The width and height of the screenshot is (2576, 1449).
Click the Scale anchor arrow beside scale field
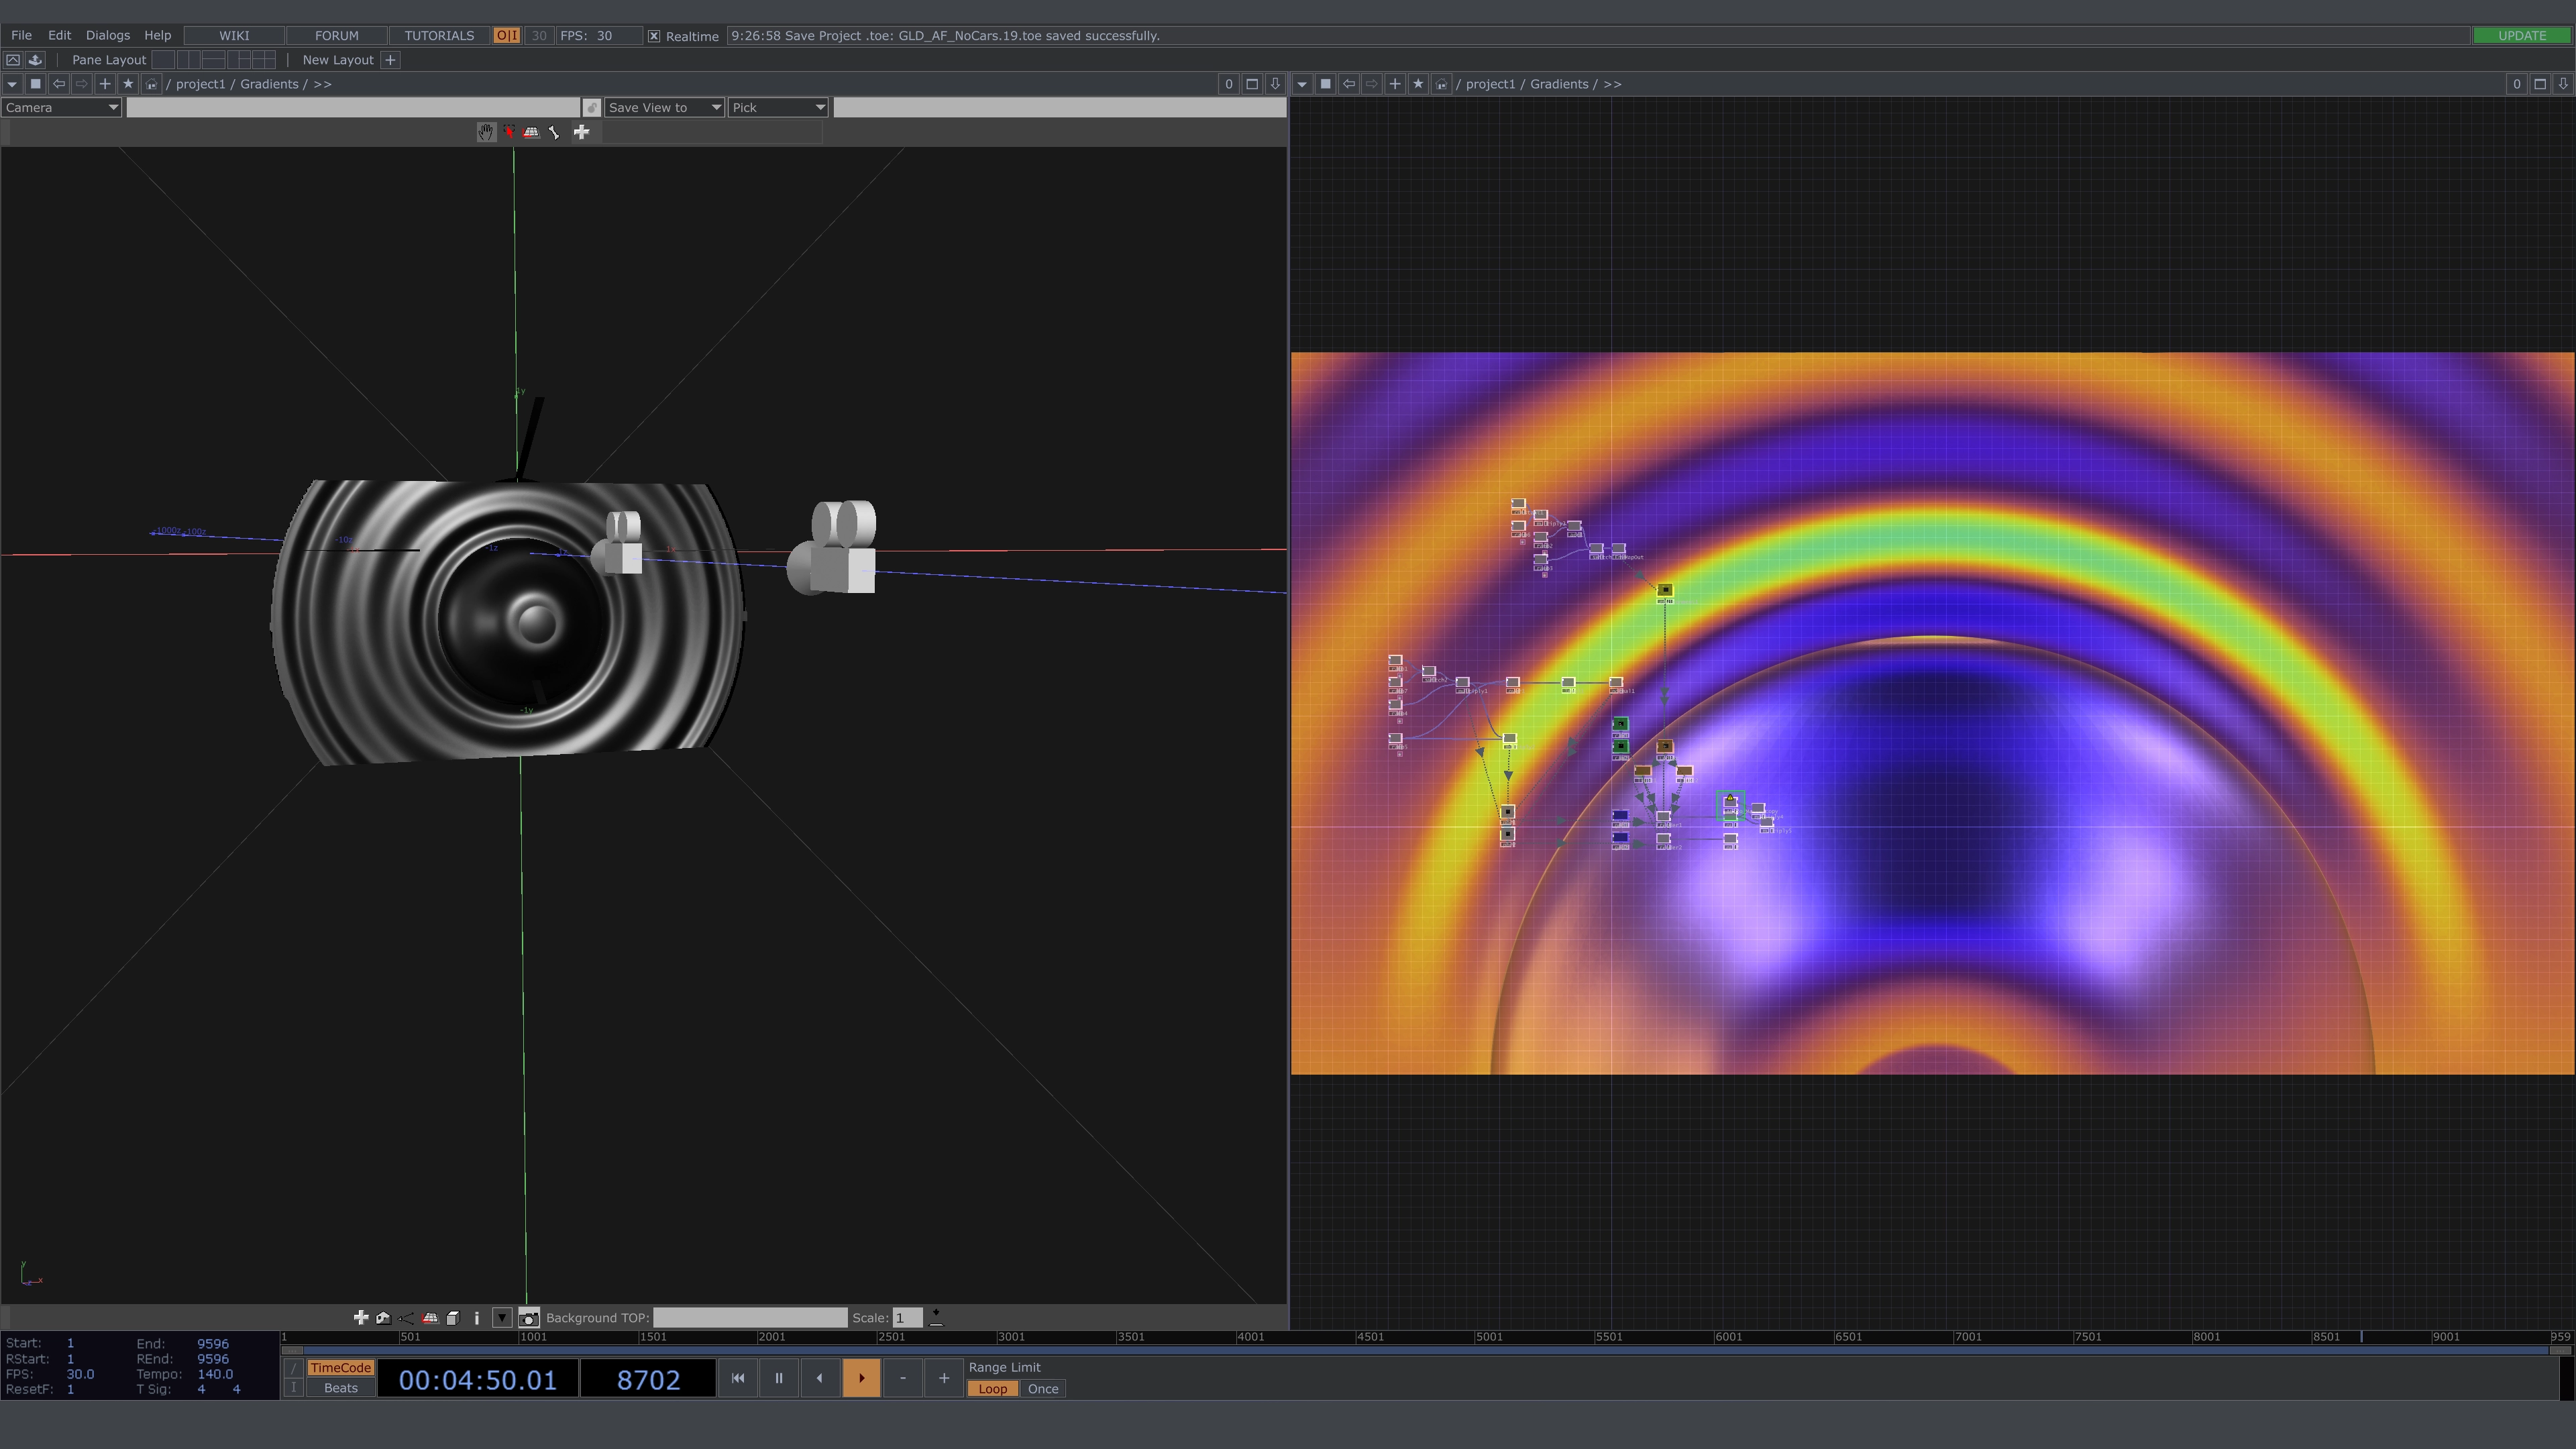936,1318
